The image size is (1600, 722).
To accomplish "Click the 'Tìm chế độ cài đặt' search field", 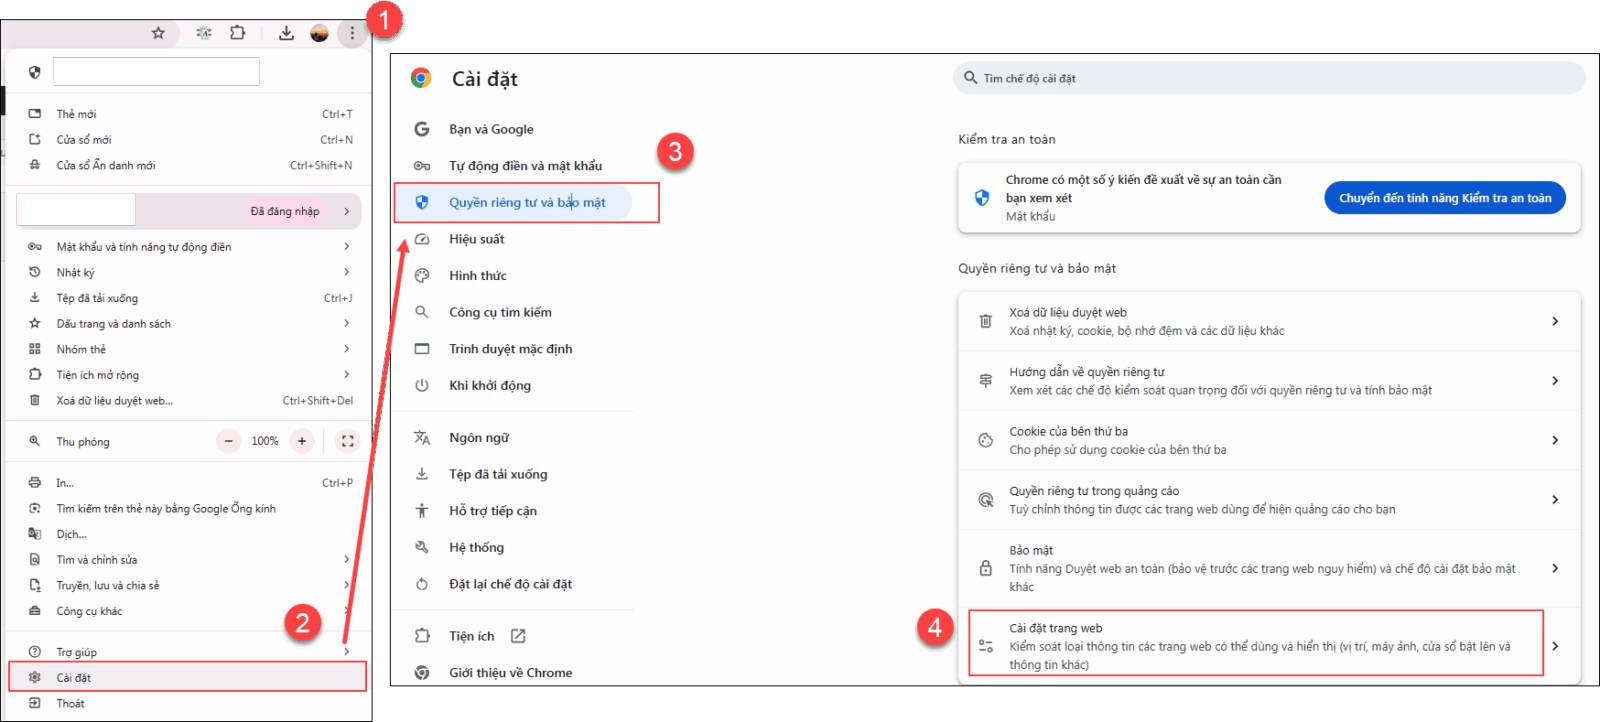I will click(x=1269, y=78).
